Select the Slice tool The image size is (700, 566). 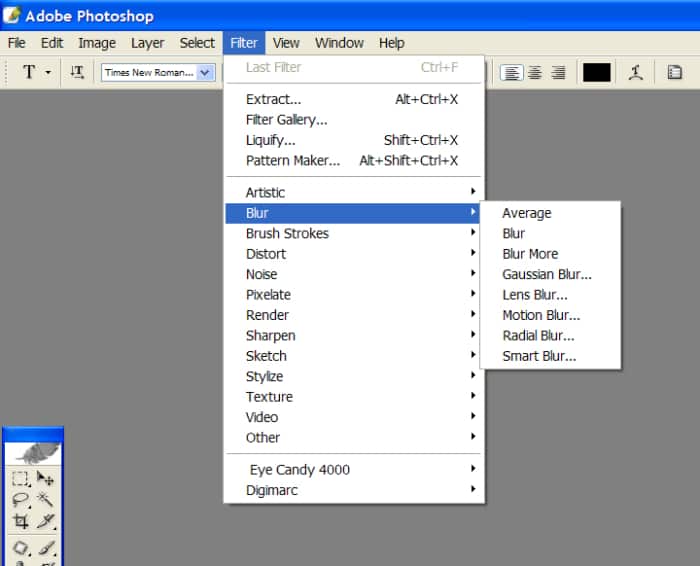(x=45, y=521)
